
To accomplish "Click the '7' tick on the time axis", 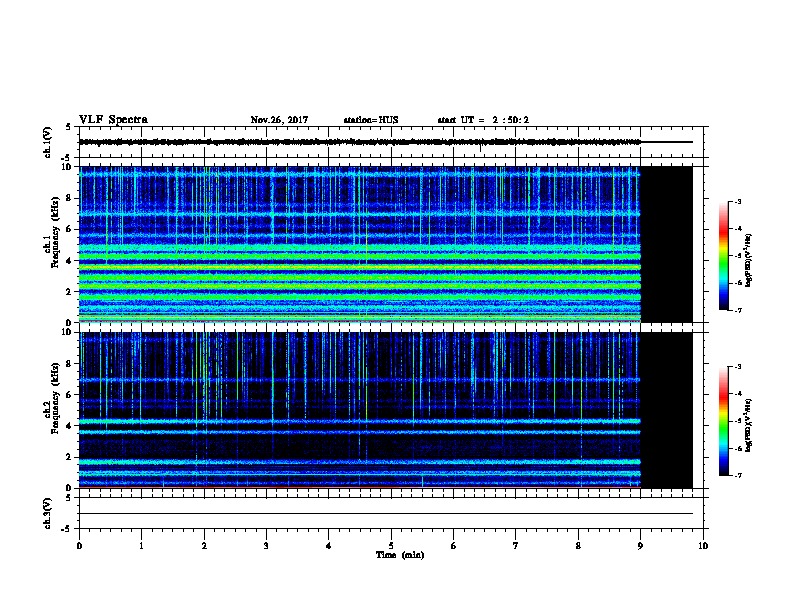I will (516, 546).
